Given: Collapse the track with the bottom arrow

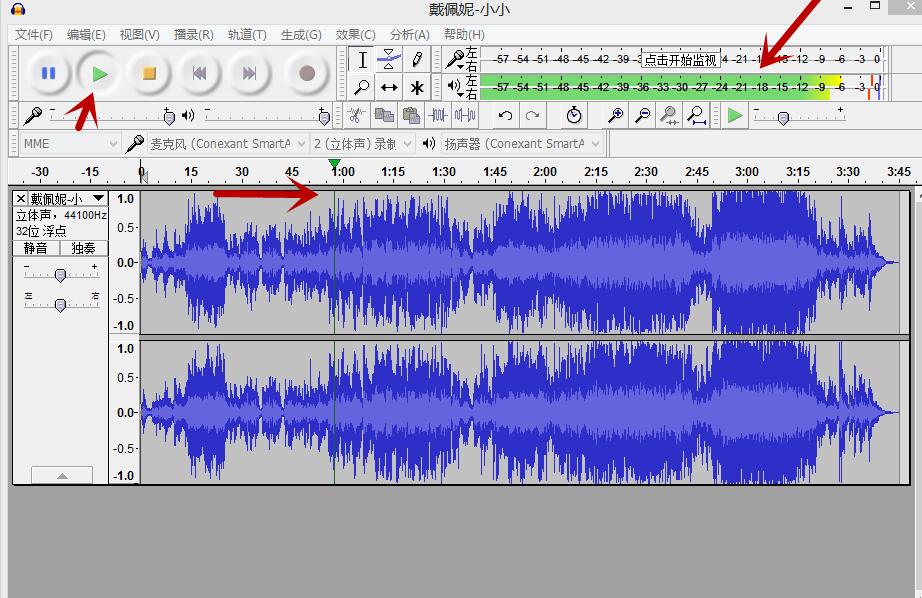Looking at the screenshot, I should click(x=61, y=476).
